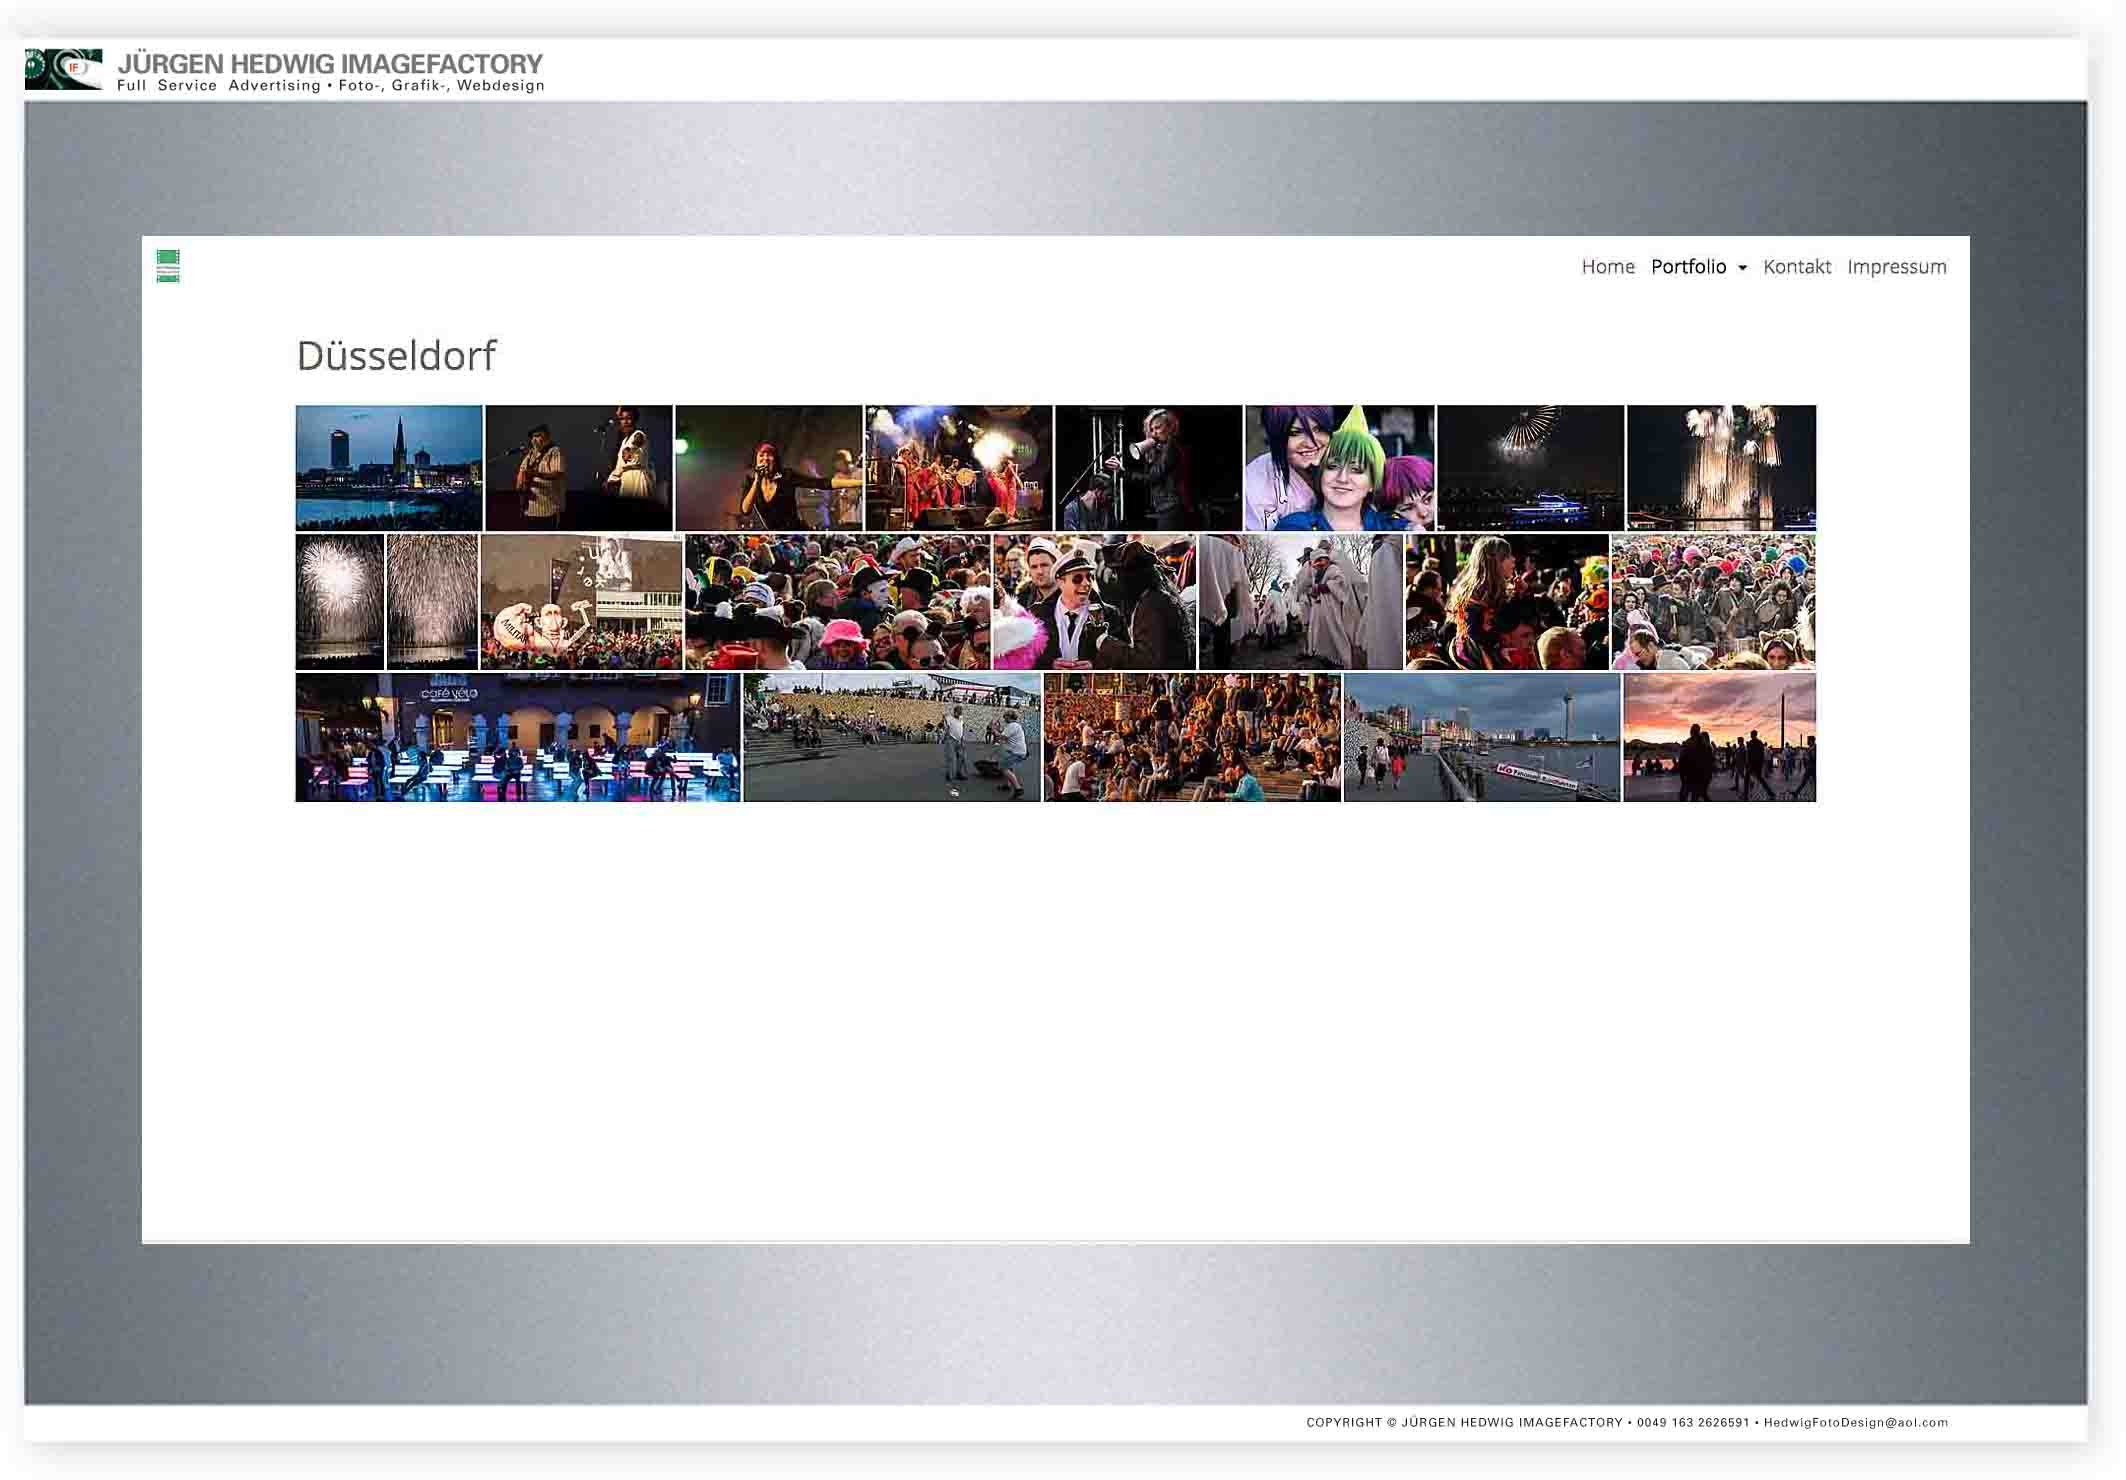Viewport: 2126px width, 1480px height.
Task: Open the carnival float caricature thumbnail
Action: (581, 601)
